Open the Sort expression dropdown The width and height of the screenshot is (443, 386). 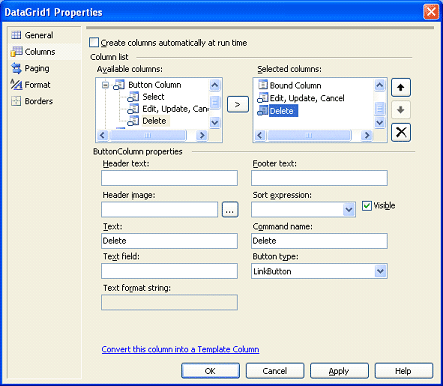click(349, 210)
